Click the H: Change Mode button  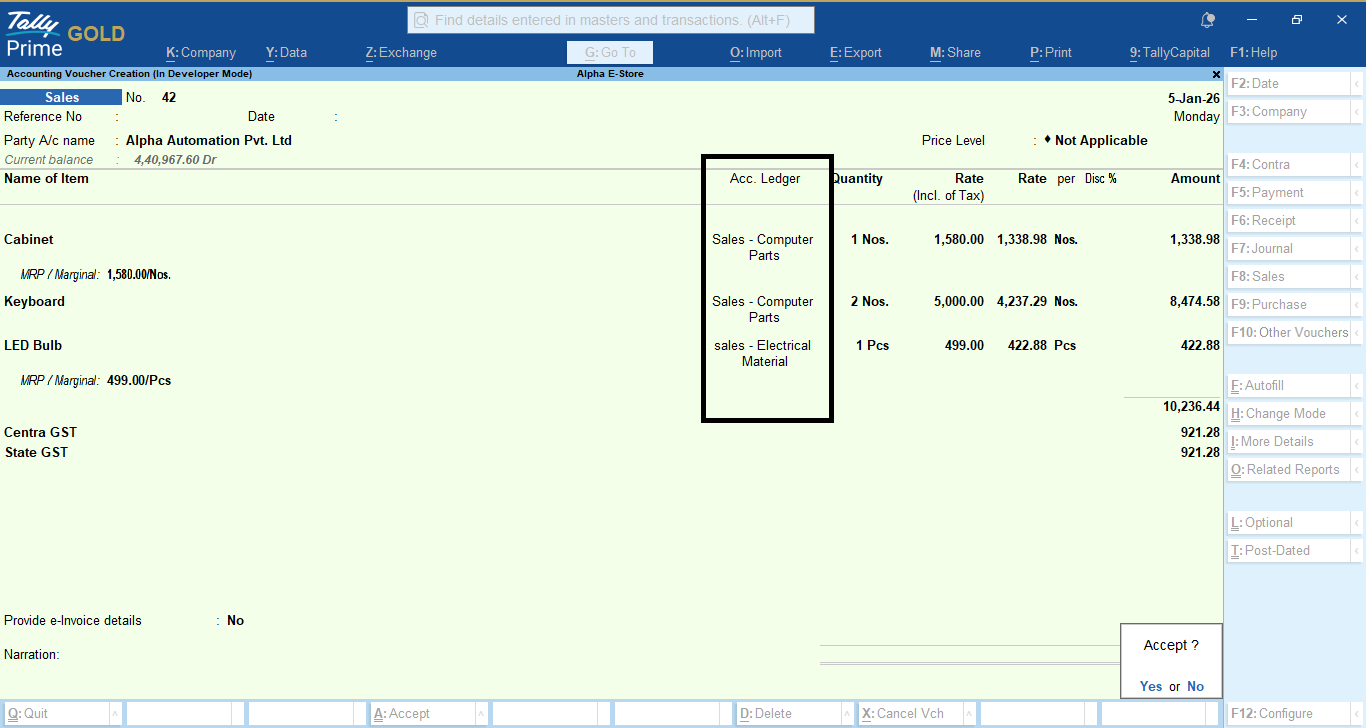point(1289,414)
